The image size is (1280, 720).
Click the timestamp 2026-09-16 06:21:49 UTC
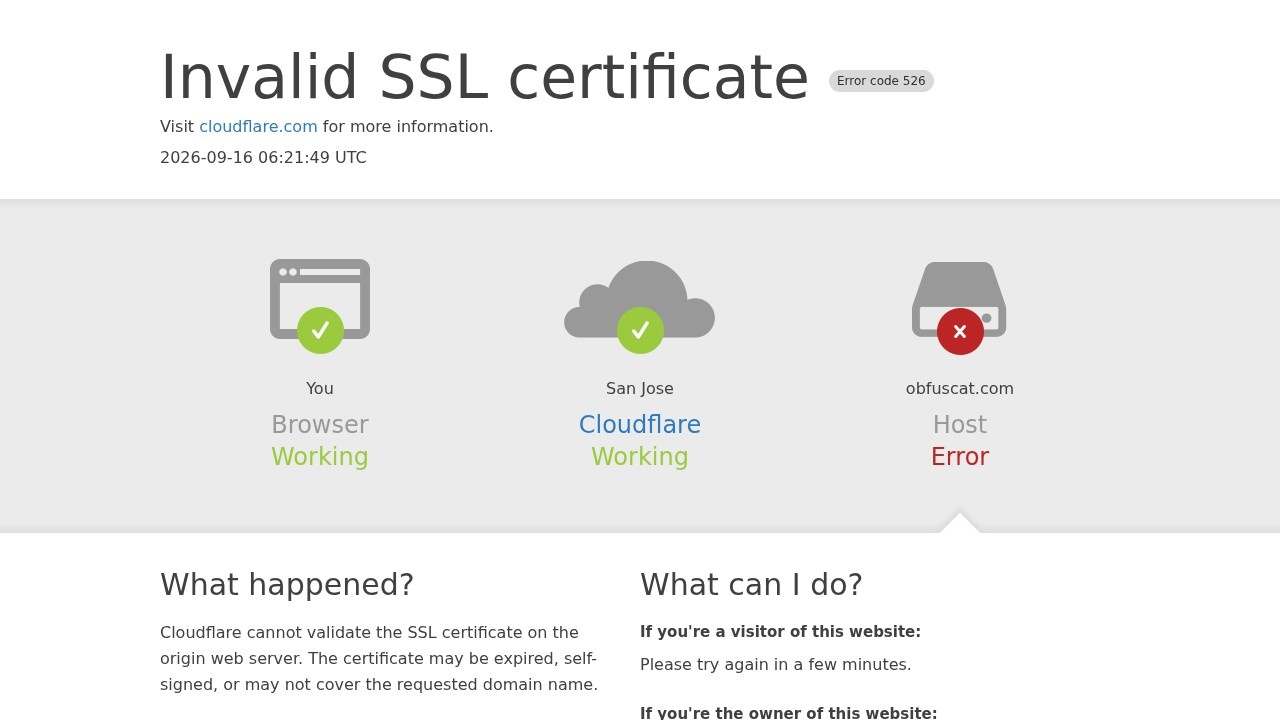click(263, 158)
